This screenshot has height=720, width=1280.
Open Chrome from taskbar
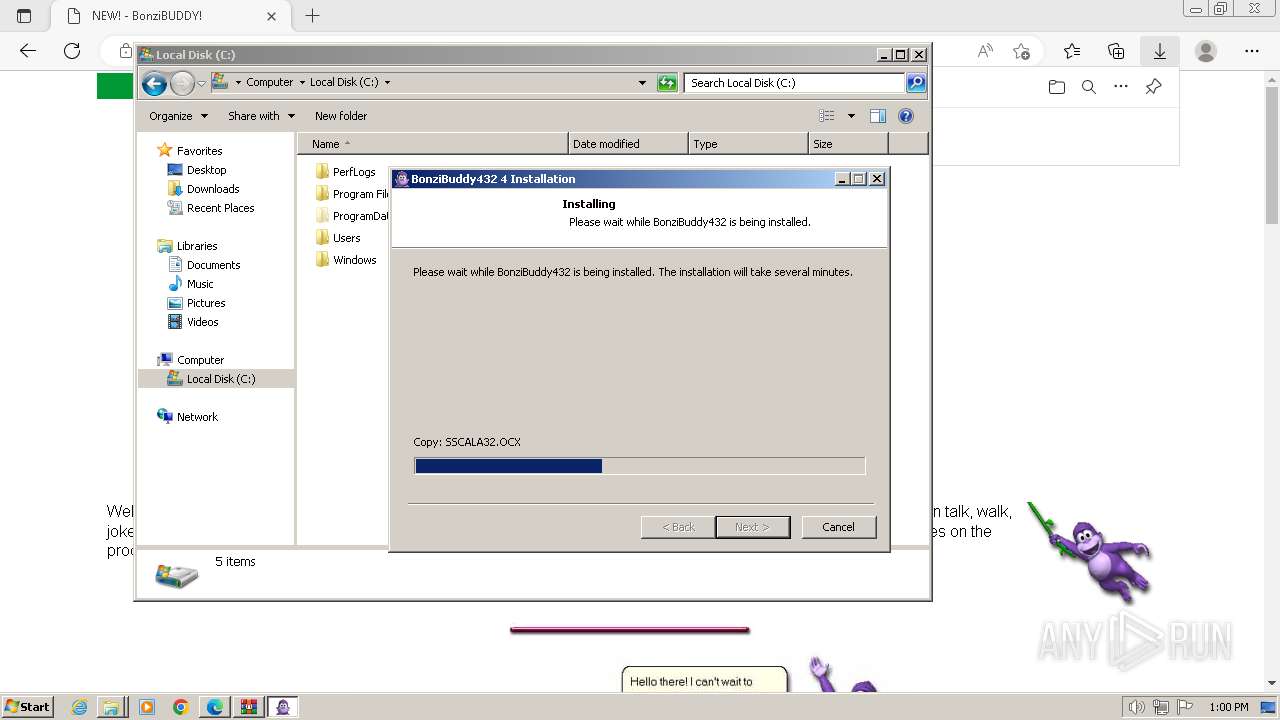181,707
